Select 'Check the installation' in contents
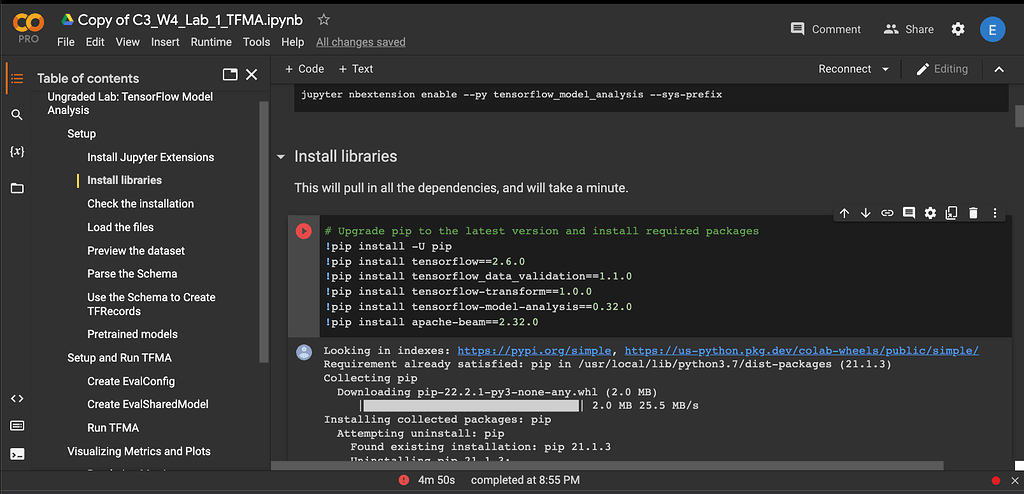The image size is (1024, 494). [140, 204]
